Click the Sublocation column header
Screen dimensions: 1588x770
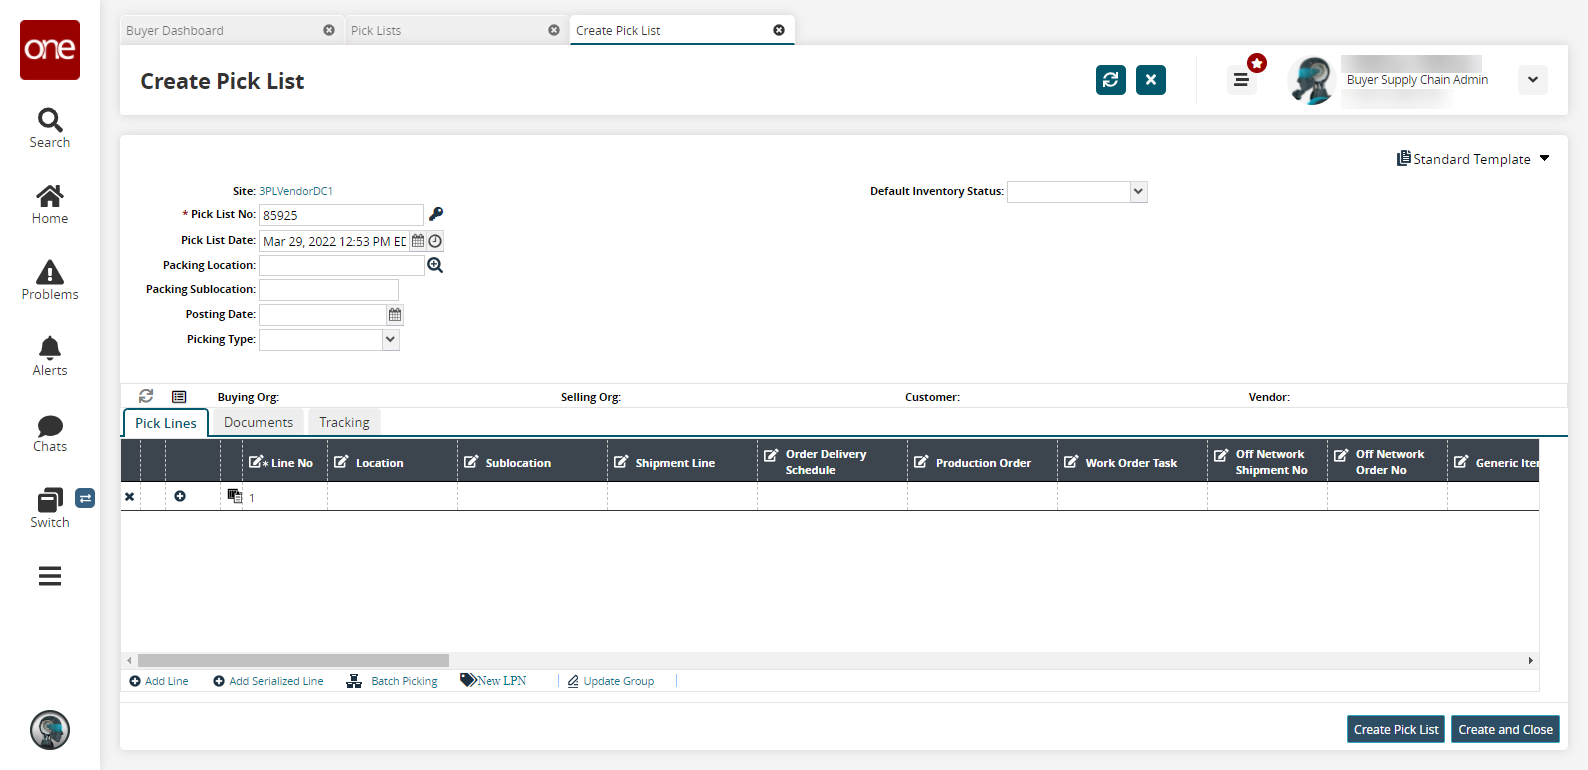pyautogui.click(x=532, y=462)
